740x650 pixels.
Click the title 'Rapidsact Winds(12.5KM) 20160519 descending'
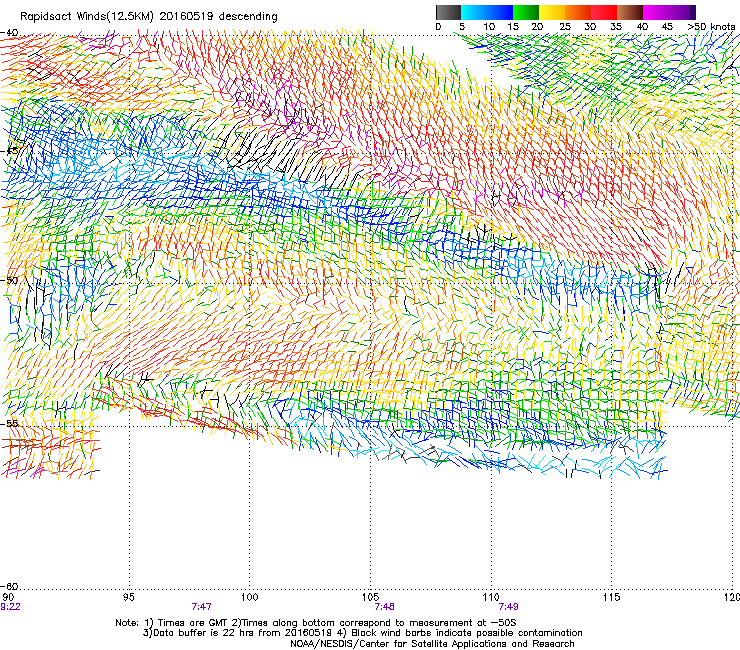pos(149,17)
